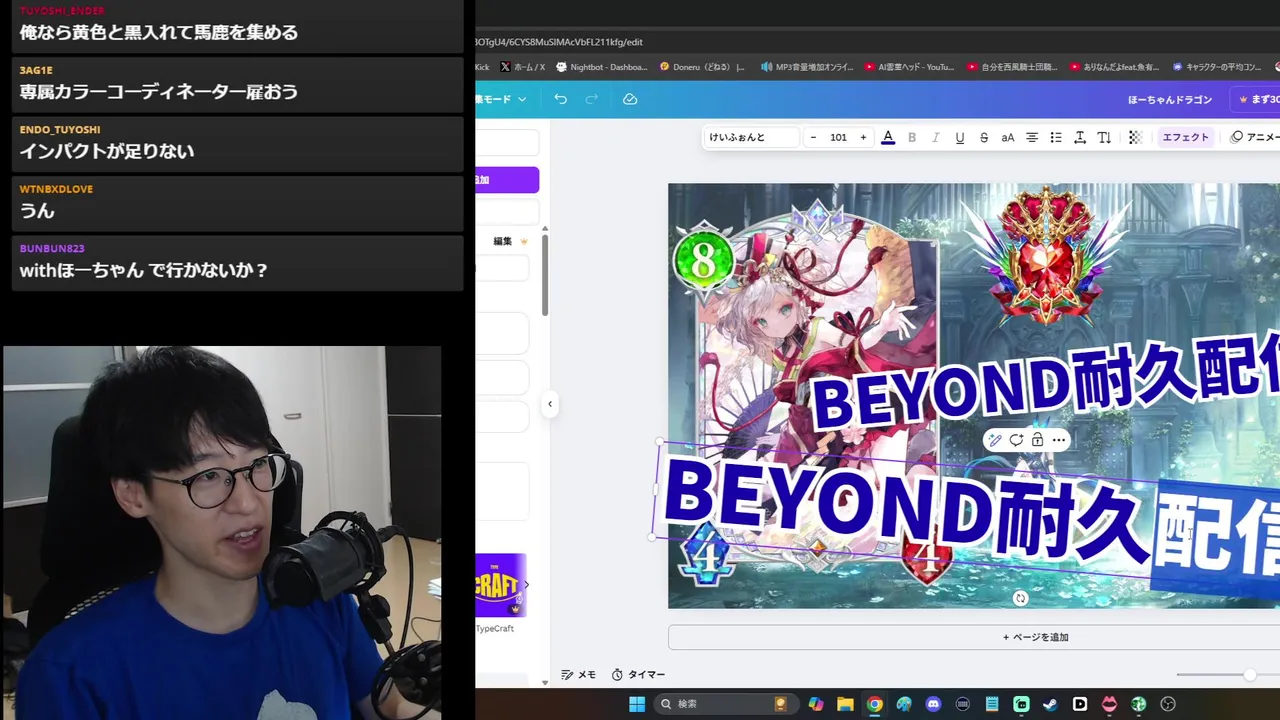Open the TypeCraft app thumbnail

(x=499, y=585)
